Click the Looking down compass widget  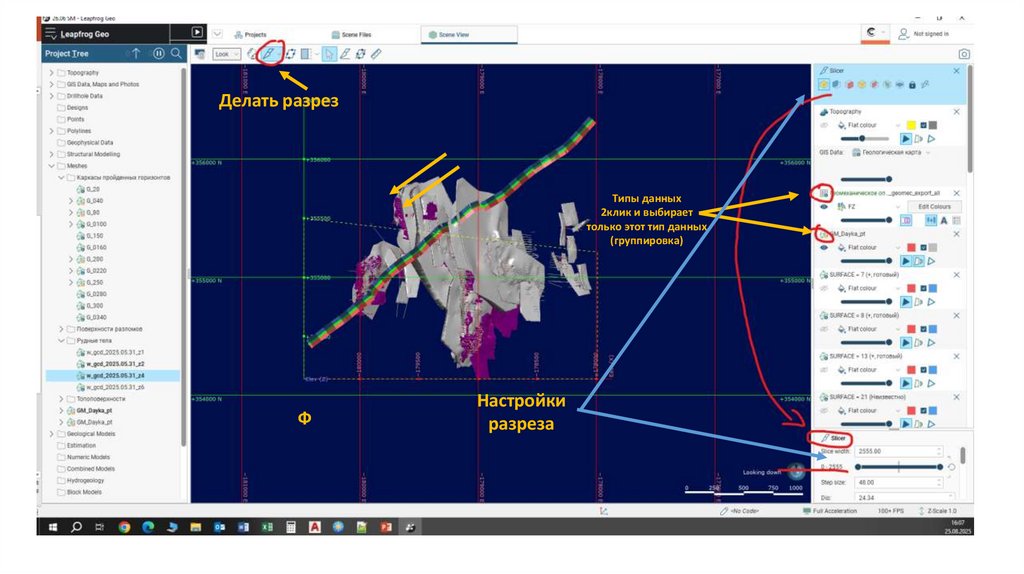(x=796, y=470)
